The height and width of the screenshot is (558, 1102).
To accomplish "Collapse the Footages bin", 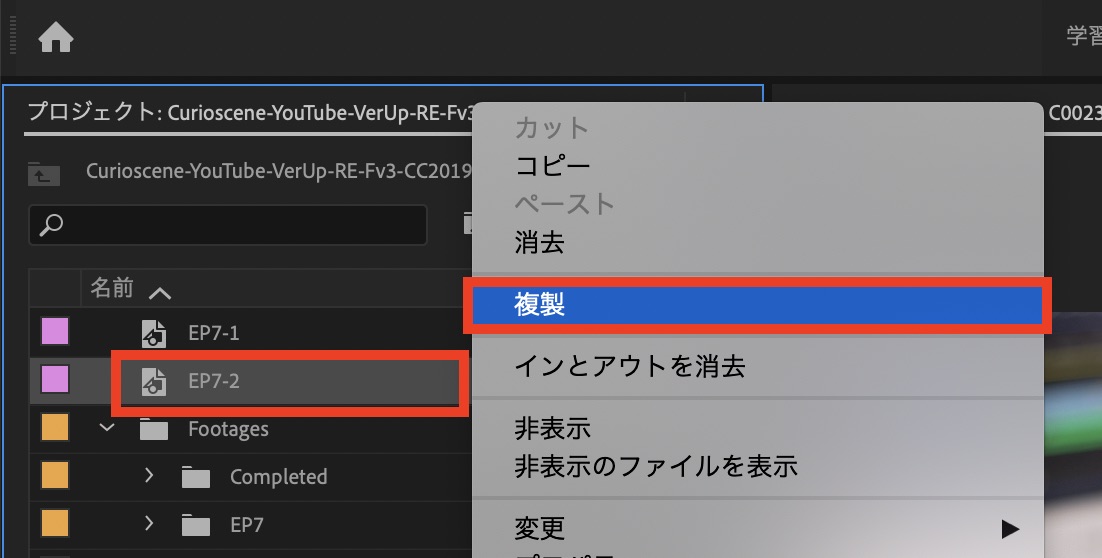I will (107, 427).
